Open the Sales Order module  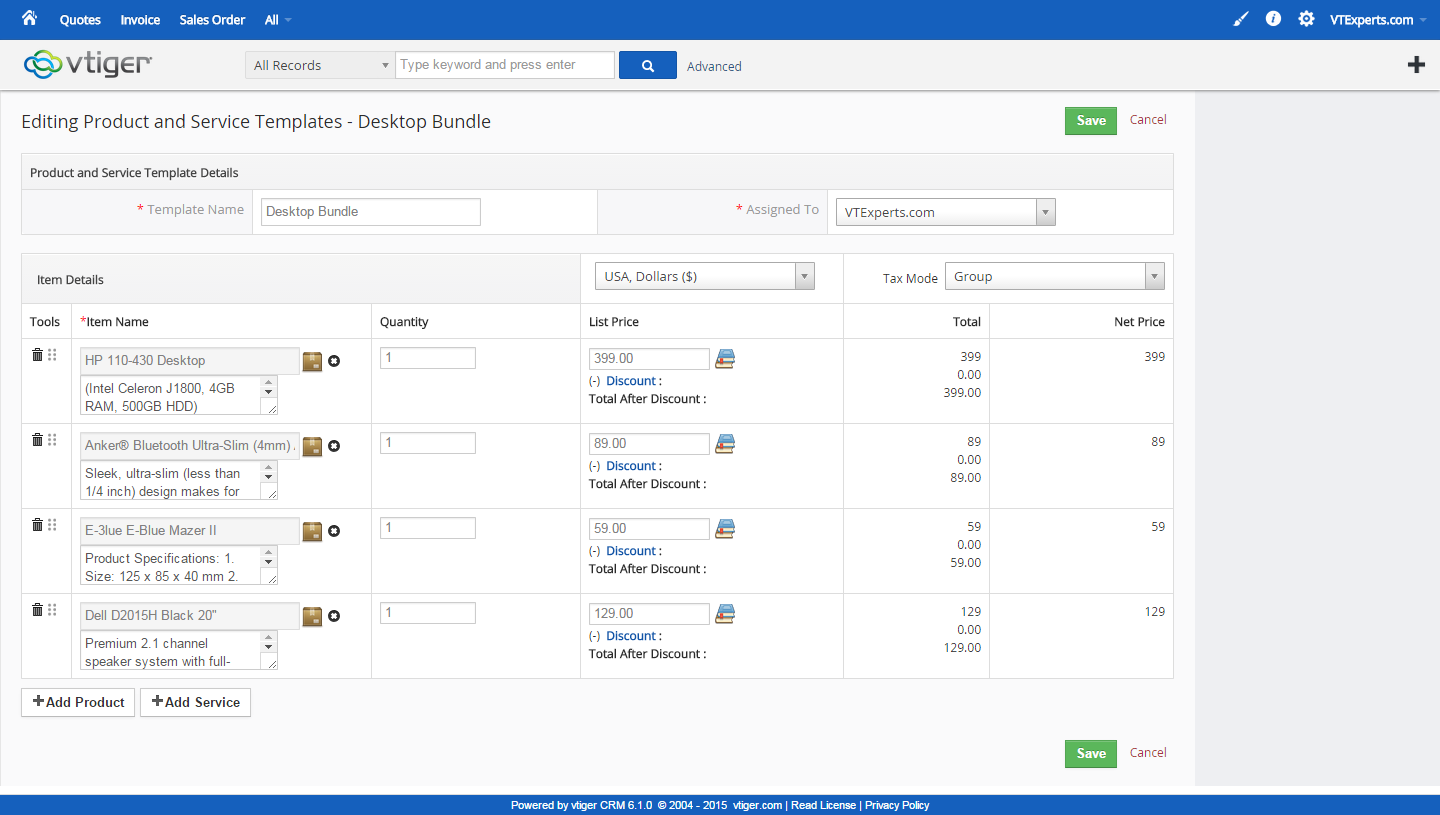coord(212,20)
